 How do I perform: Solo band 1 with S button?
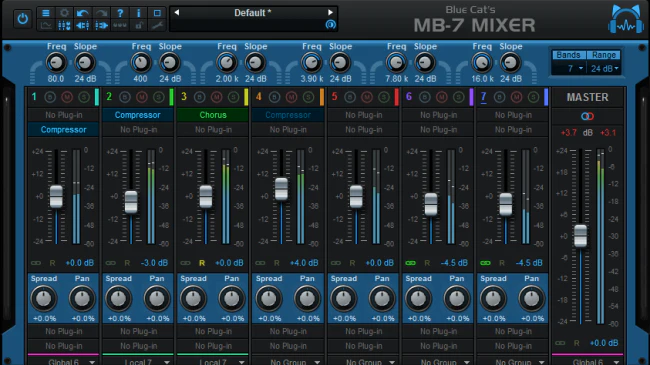(84, 97)
